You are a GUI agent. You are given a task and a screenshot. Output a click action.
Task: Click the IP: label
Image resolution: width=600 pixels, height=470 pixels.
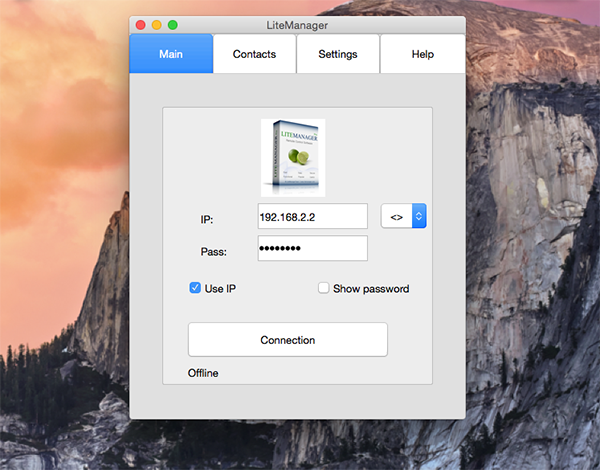click(207, 219)
